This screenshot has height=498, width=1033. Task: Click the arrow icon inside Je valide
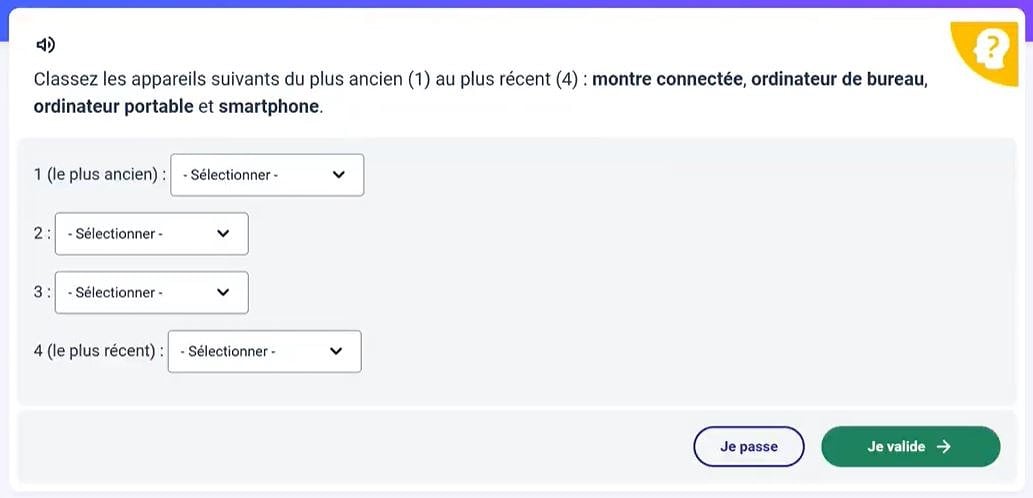[x=943, y=447]
